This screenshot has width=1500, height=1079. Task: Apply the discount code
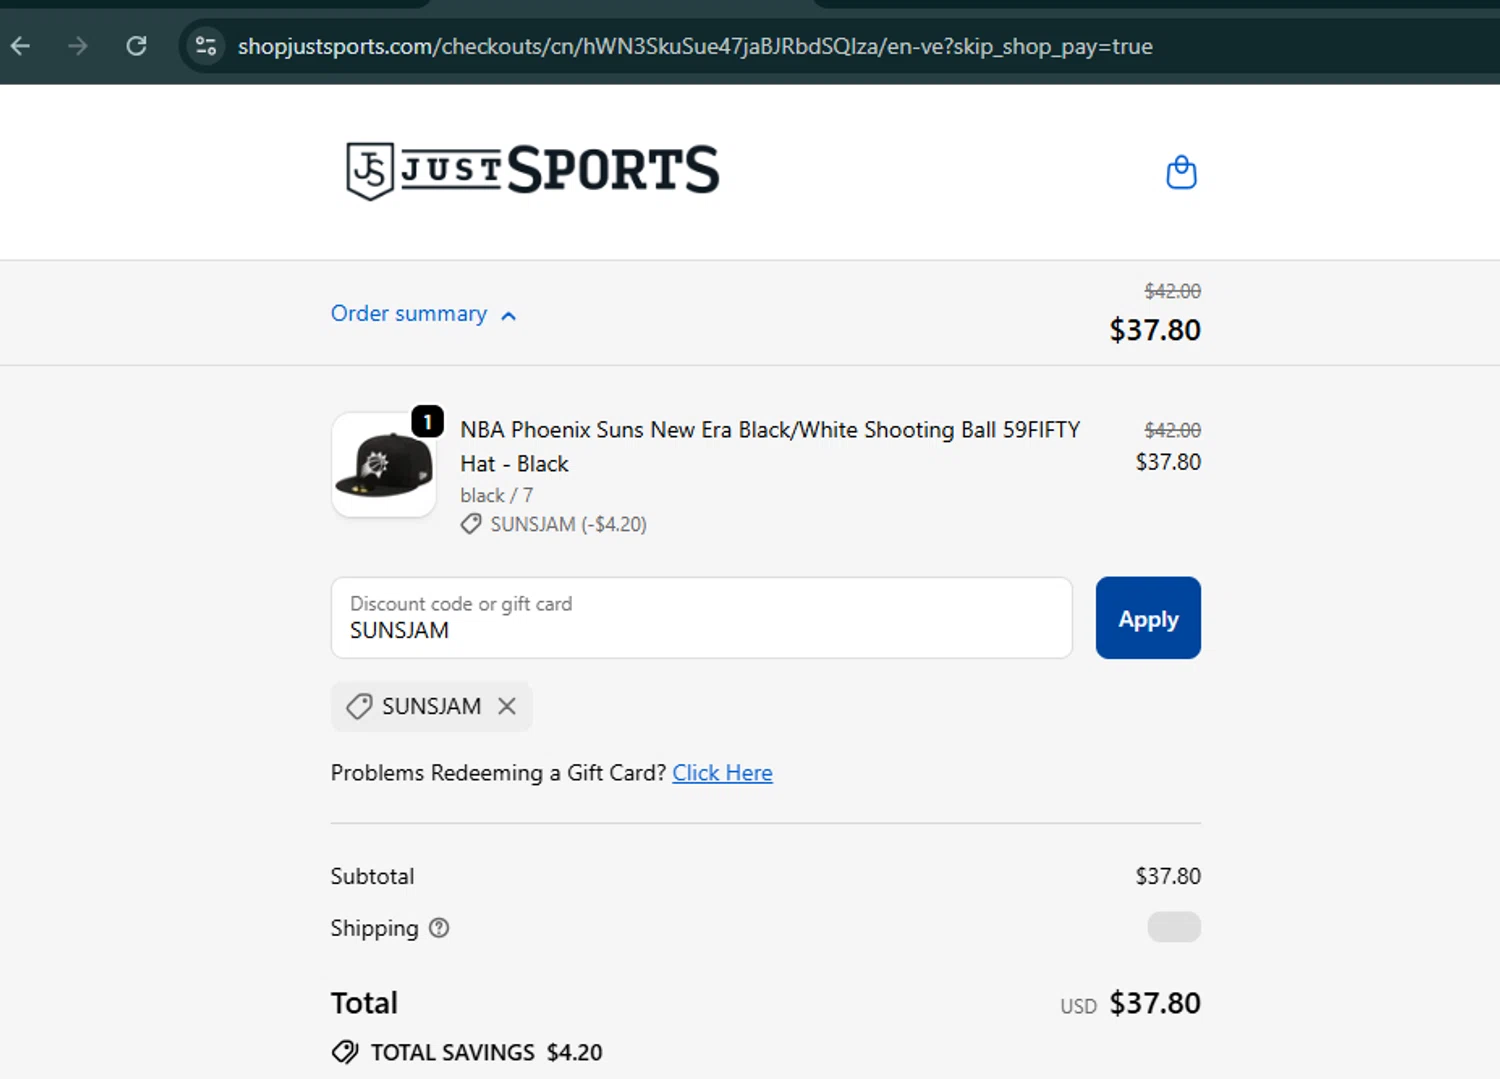point(1148,618)
